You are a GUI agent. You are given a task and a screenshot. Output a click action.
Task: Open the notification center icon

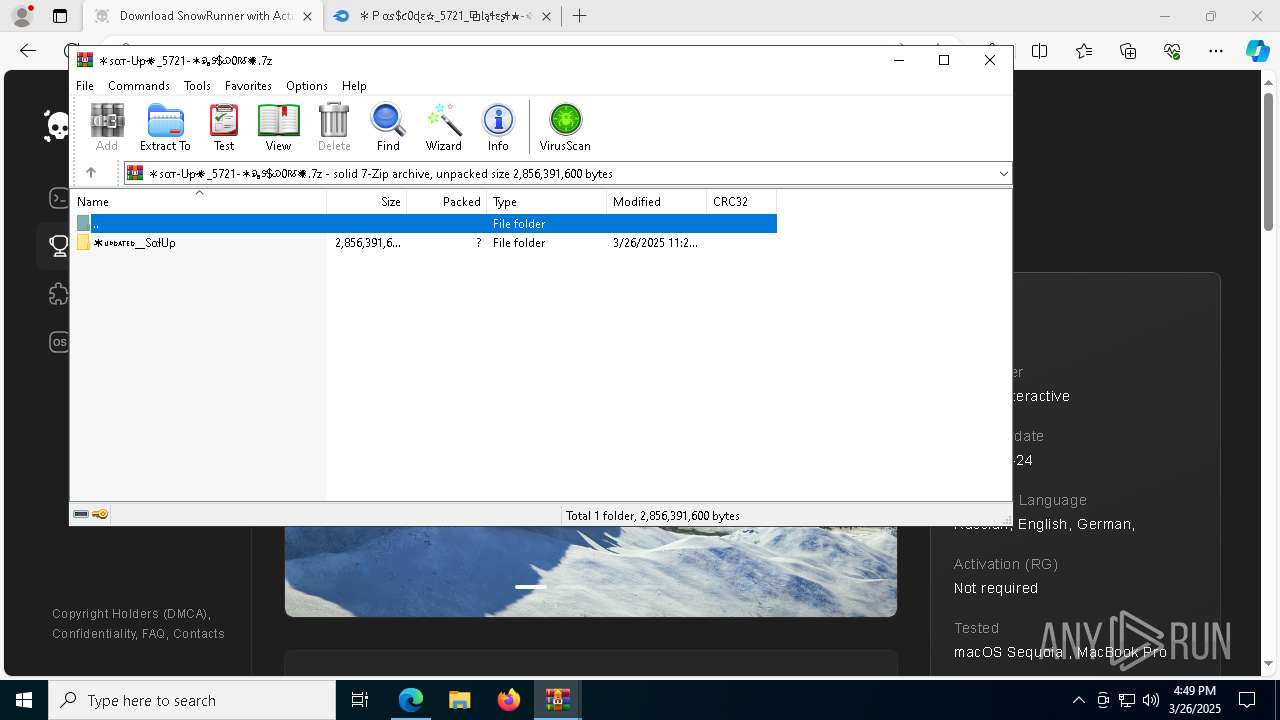[1247, 700]
